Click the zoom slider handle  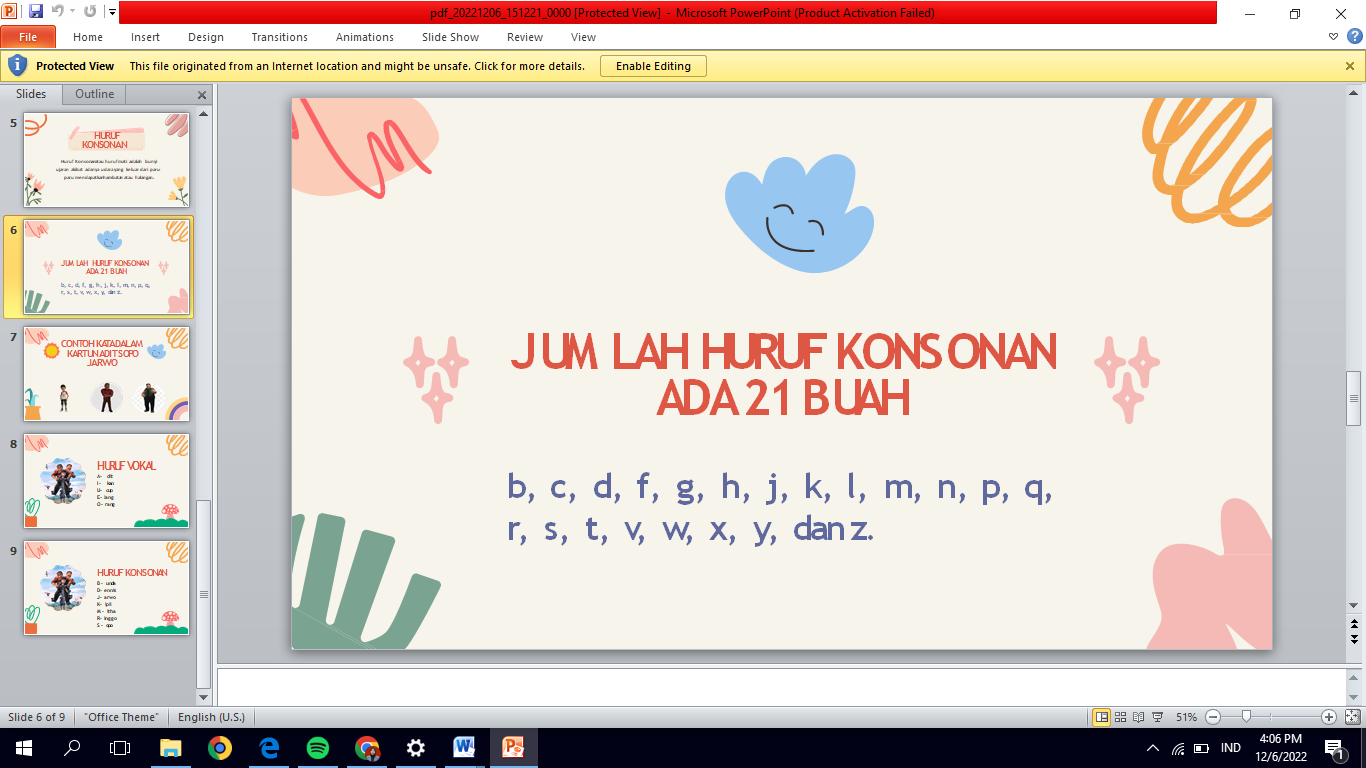[1246, 717]
